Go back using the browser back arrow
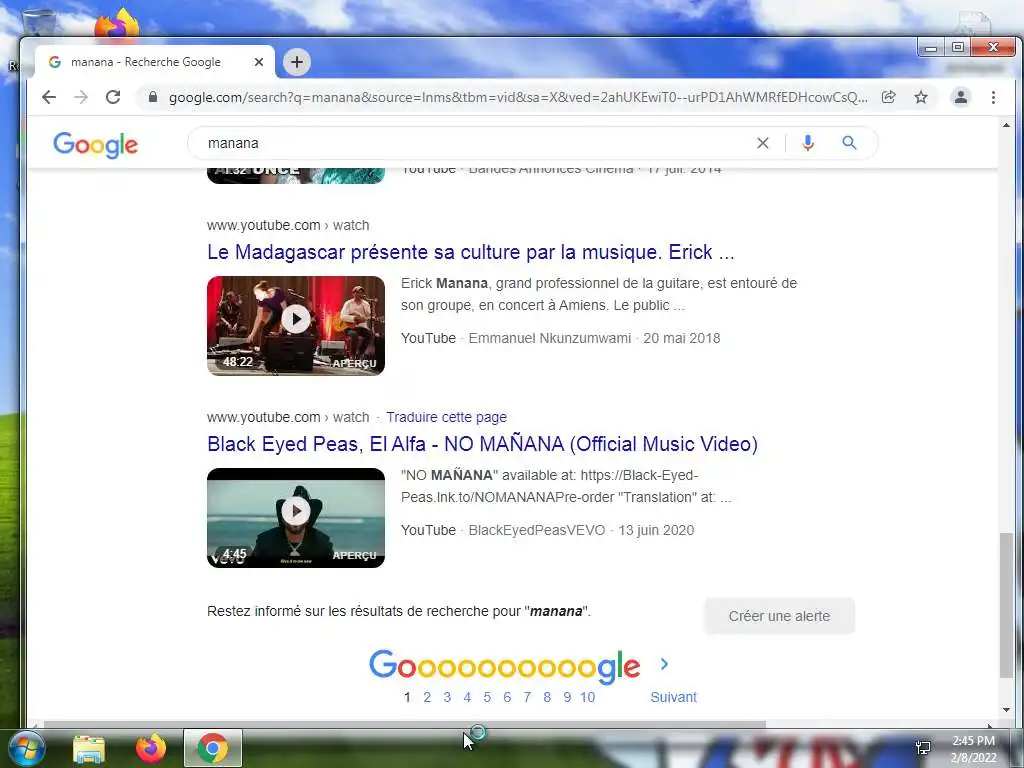Viewport: 1024px width, 768px height. [49, 97]
